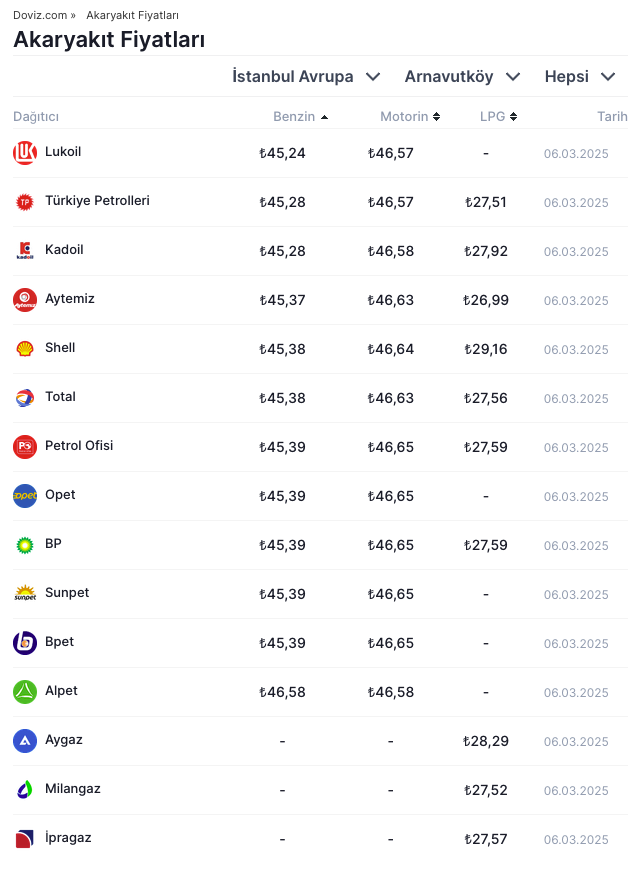
Task: Click the Aygaz logo icon
Action: coord(25,741)
